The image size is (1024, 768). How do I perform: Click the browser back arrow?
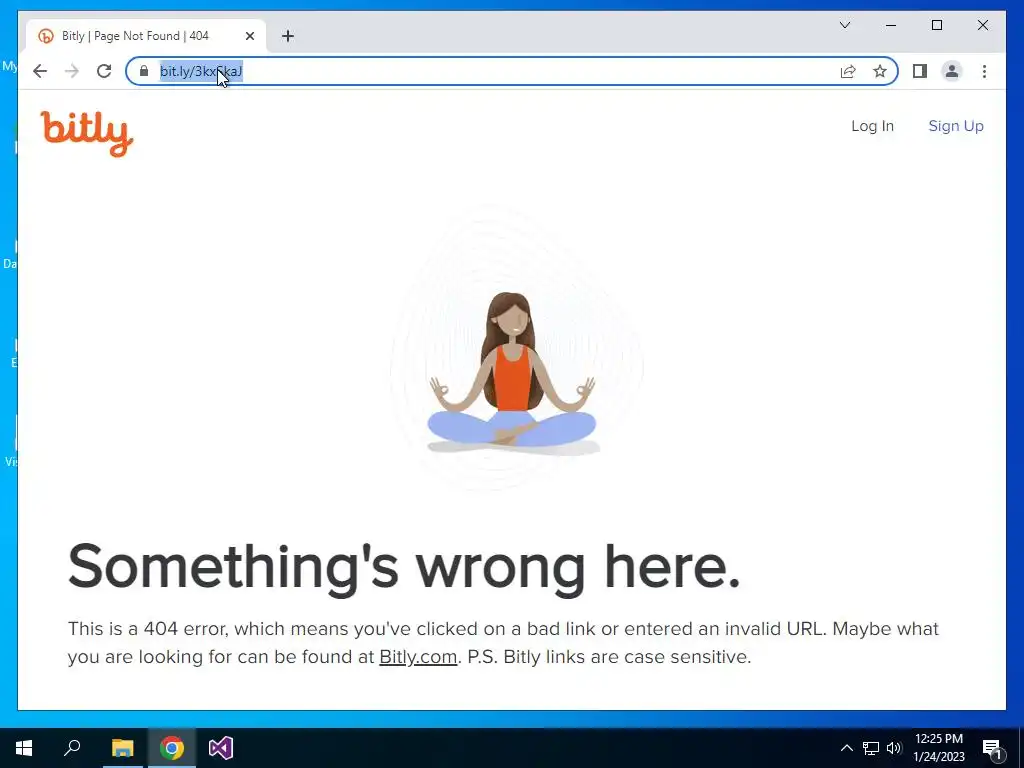[x=40, y=71]
